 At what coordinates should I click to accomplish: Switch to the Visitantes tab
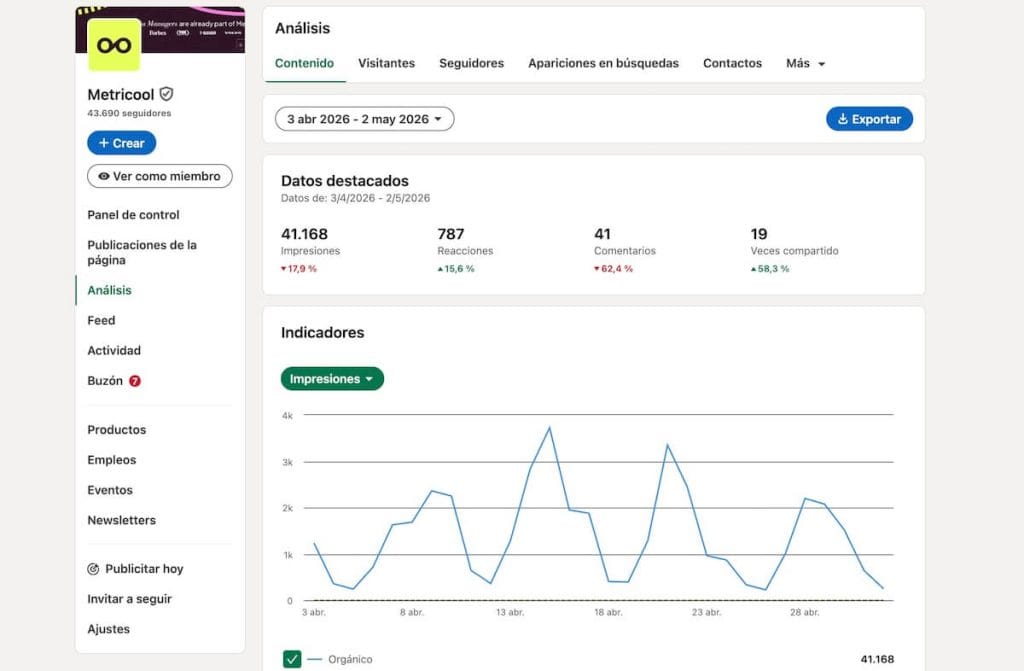(x=387, y=63)
